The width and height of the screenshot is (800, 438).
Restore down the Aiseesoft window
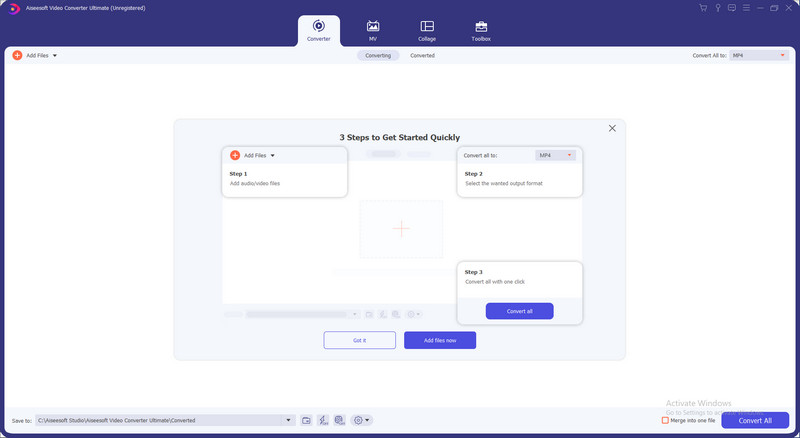[x=774, y=8]
